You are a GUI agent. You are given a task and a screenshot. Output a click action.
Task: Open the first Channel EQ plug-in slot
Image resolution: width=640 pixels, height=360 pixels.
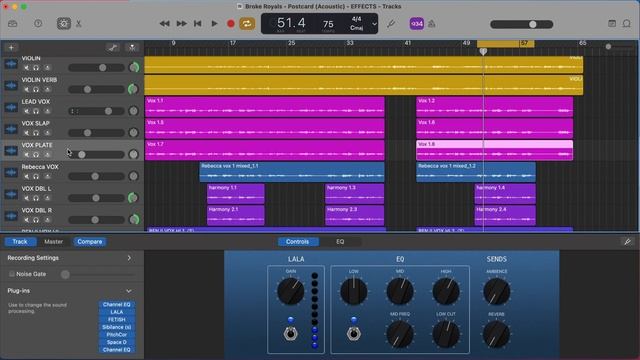117,304
